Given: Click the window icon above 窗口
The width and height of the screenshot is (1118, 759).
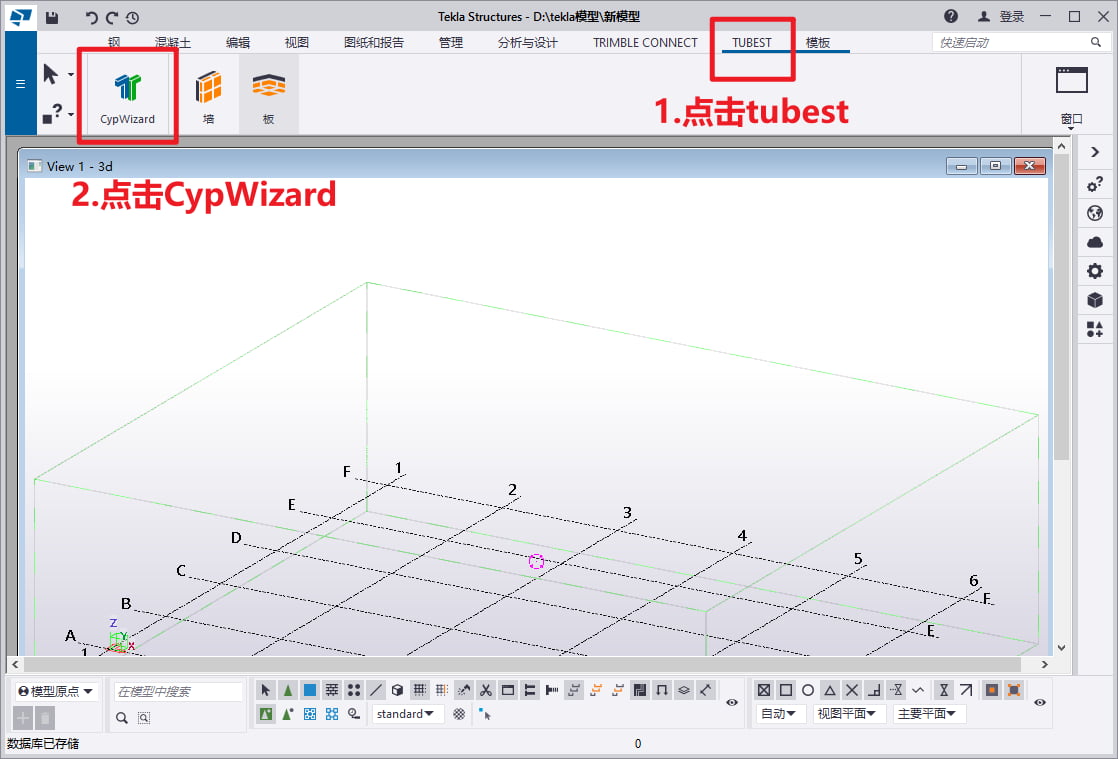Looking at the screenshot, I should pos(1072,81).
